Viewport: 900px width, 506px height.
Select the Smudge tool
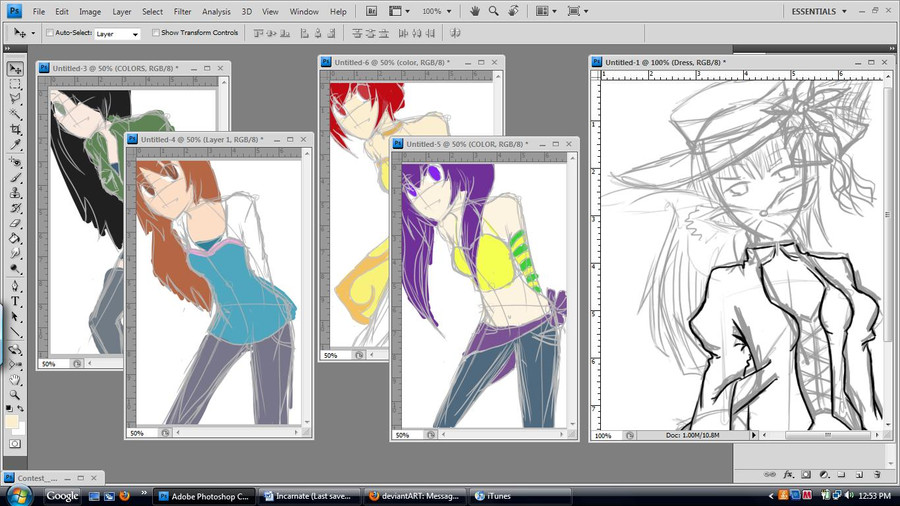(x=15, y=253)
